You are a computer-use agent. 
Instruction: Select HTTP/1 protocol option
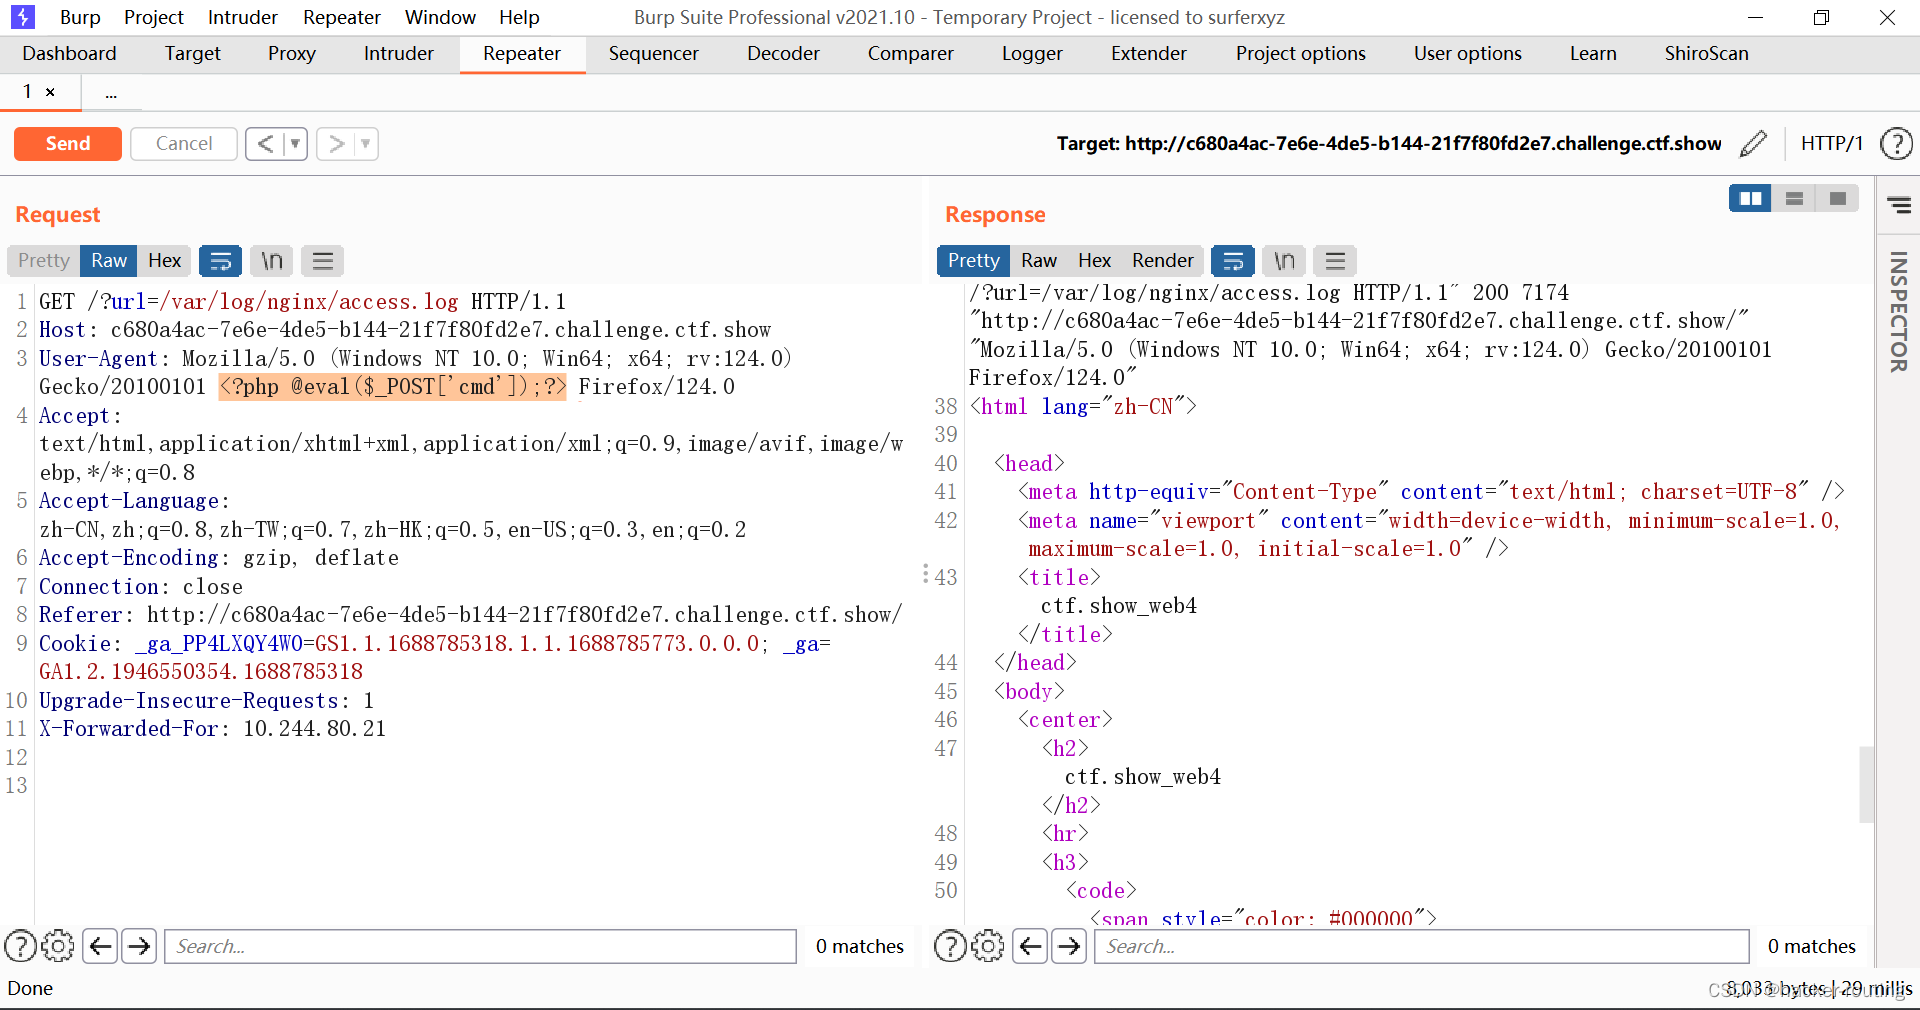coord(1832,144)
